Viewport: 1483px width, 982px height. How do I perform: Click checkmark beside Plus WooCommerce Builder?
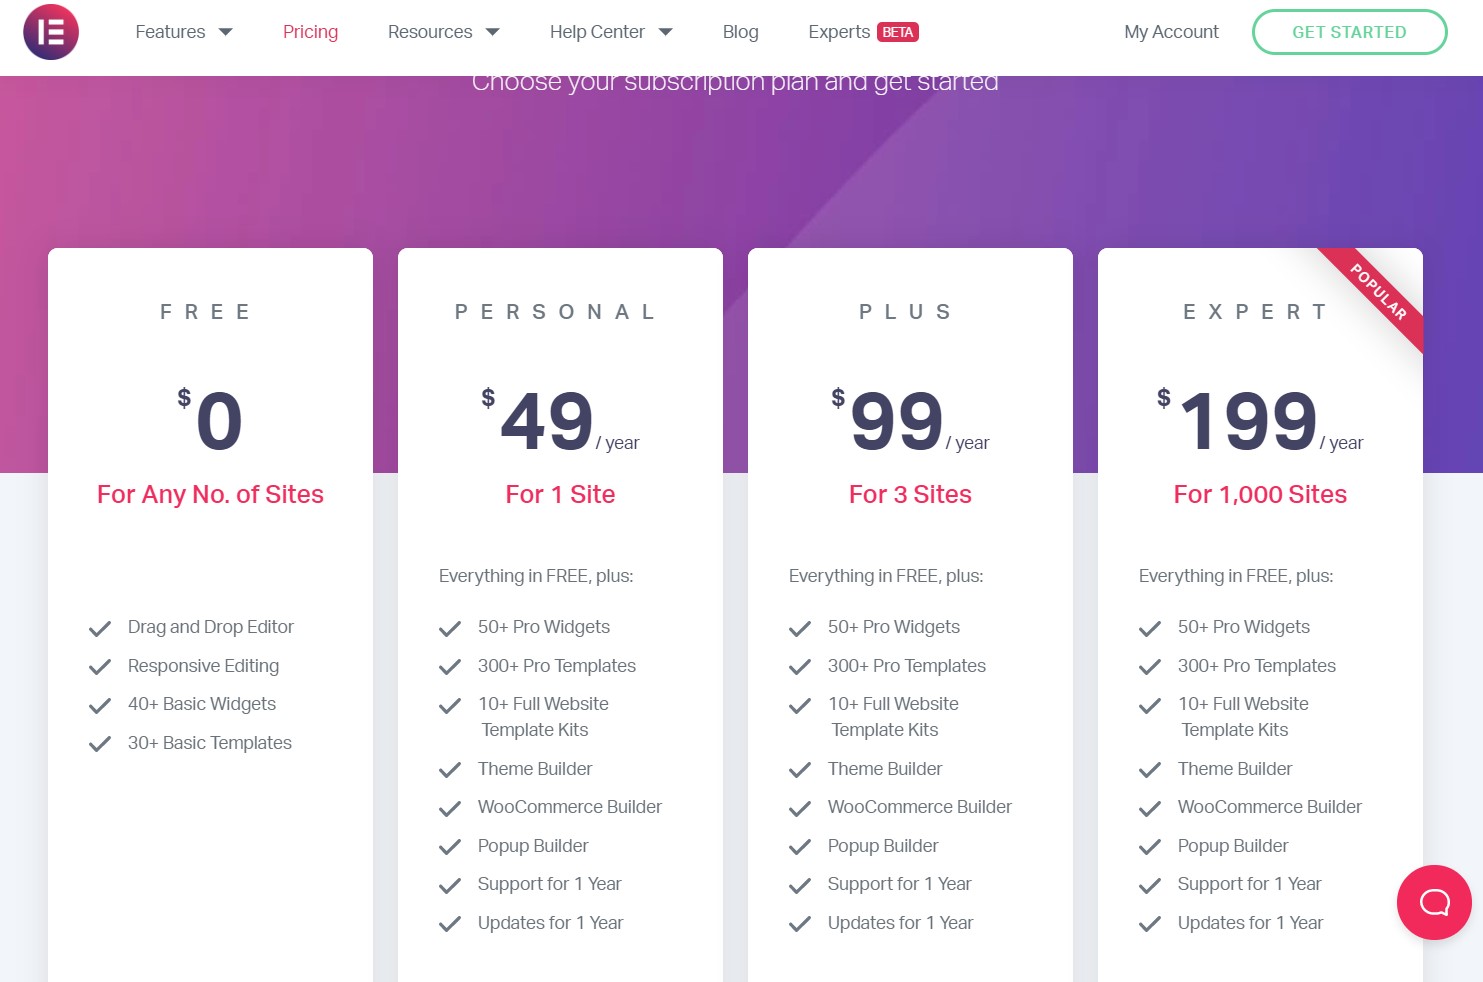click(800, 809)
